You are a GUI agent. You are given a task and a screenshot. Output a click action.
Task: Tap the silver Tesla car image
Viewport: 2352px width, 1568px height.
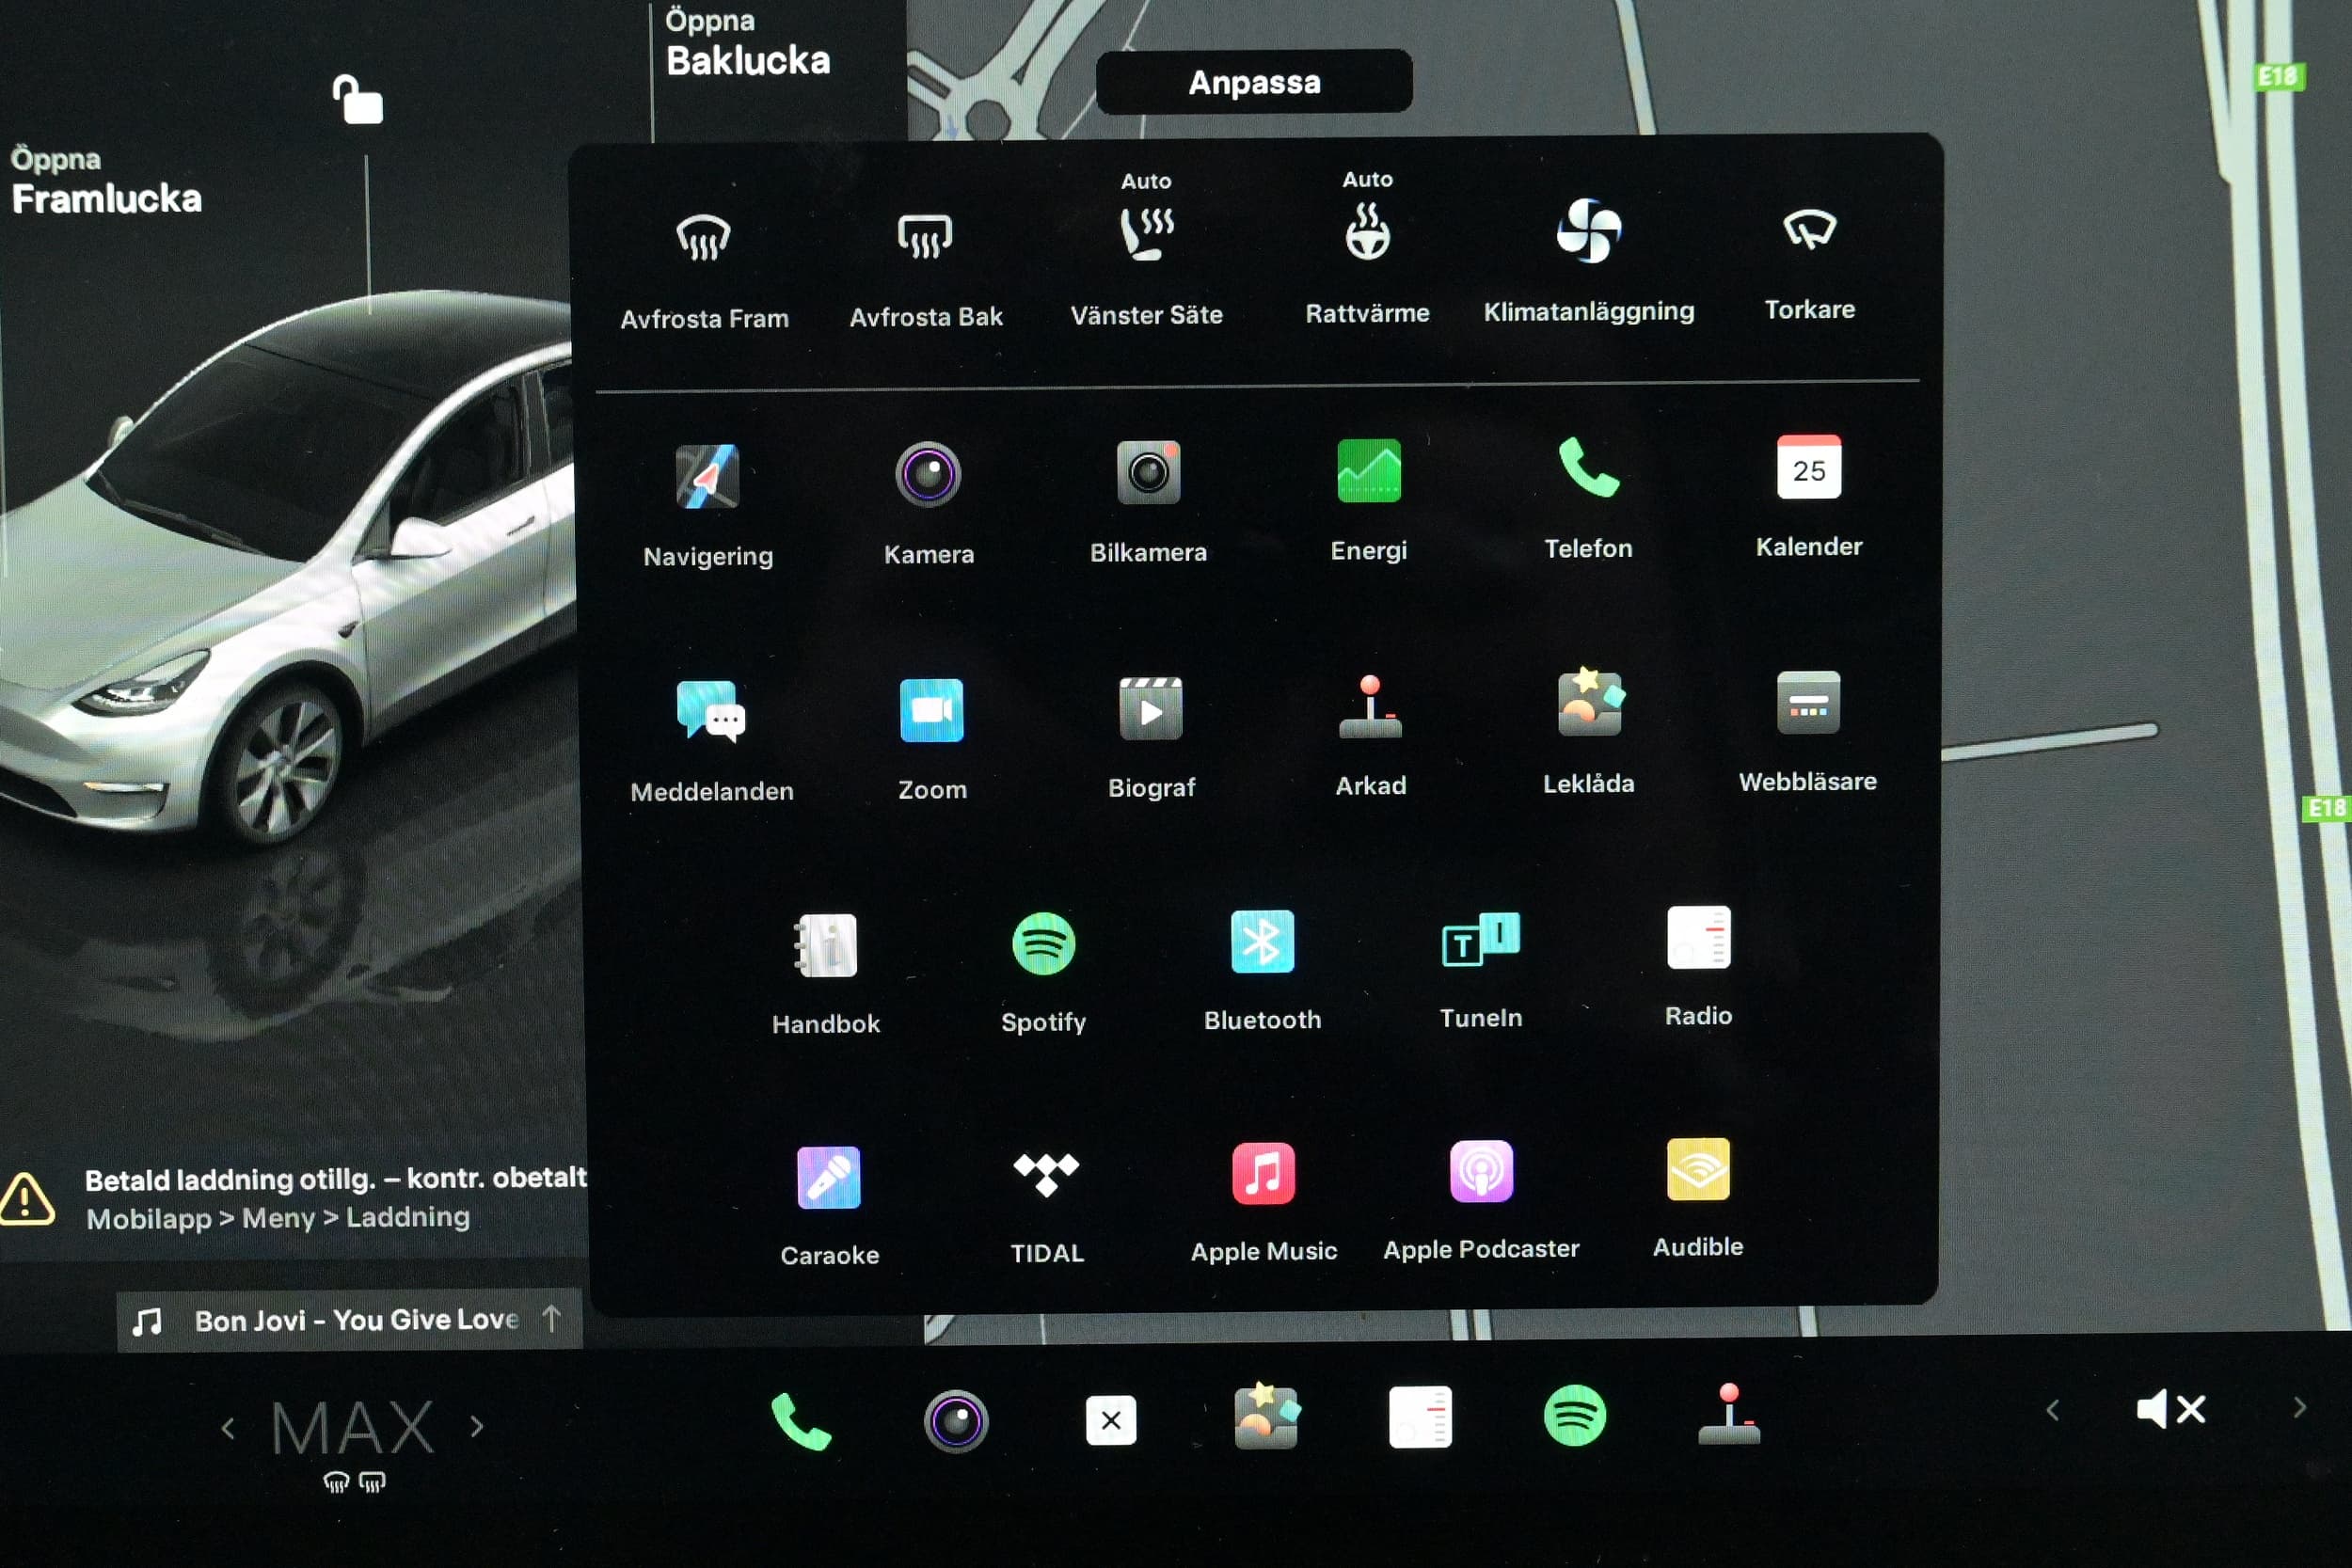[290, 570]
